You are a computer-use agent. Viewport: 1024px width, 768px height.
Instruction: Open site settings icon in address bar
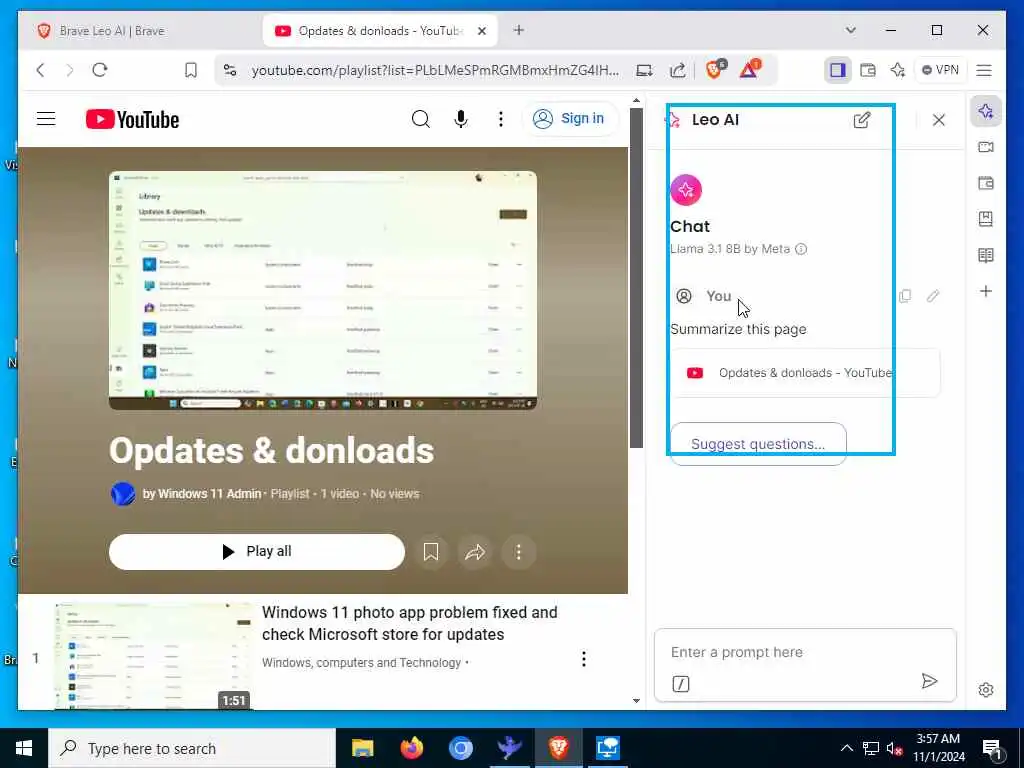[230, 70]
